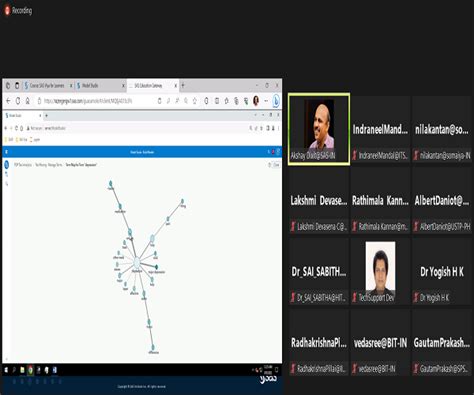
Task: Select TechSupport Dev participant tile
Action: [x=380, y=271]
